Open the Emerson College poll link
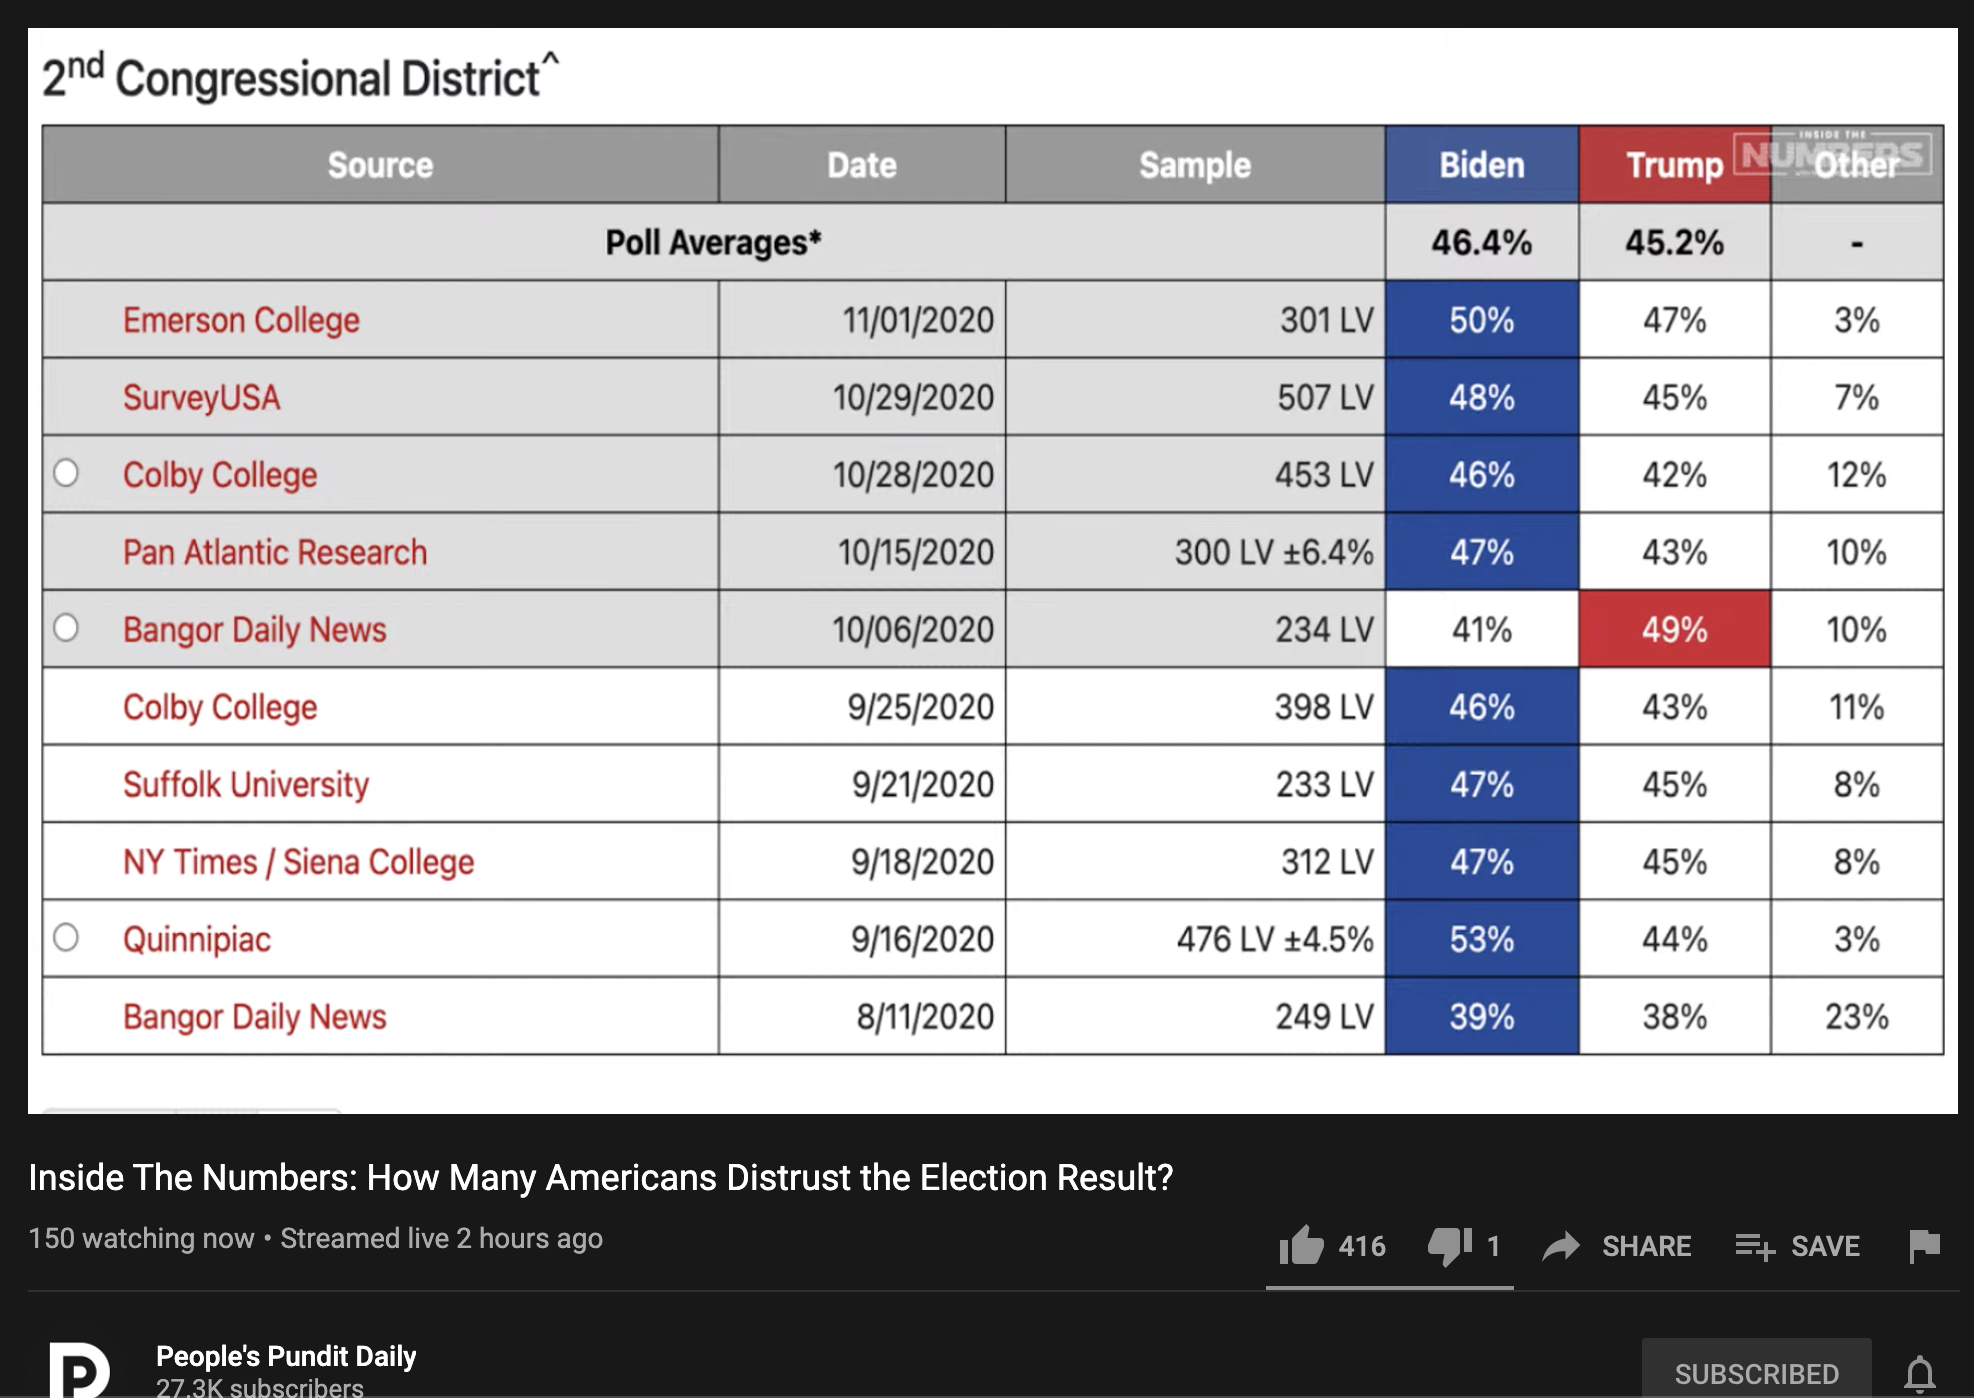This screenshot has width=1974, height=1398. click(241, 320)
